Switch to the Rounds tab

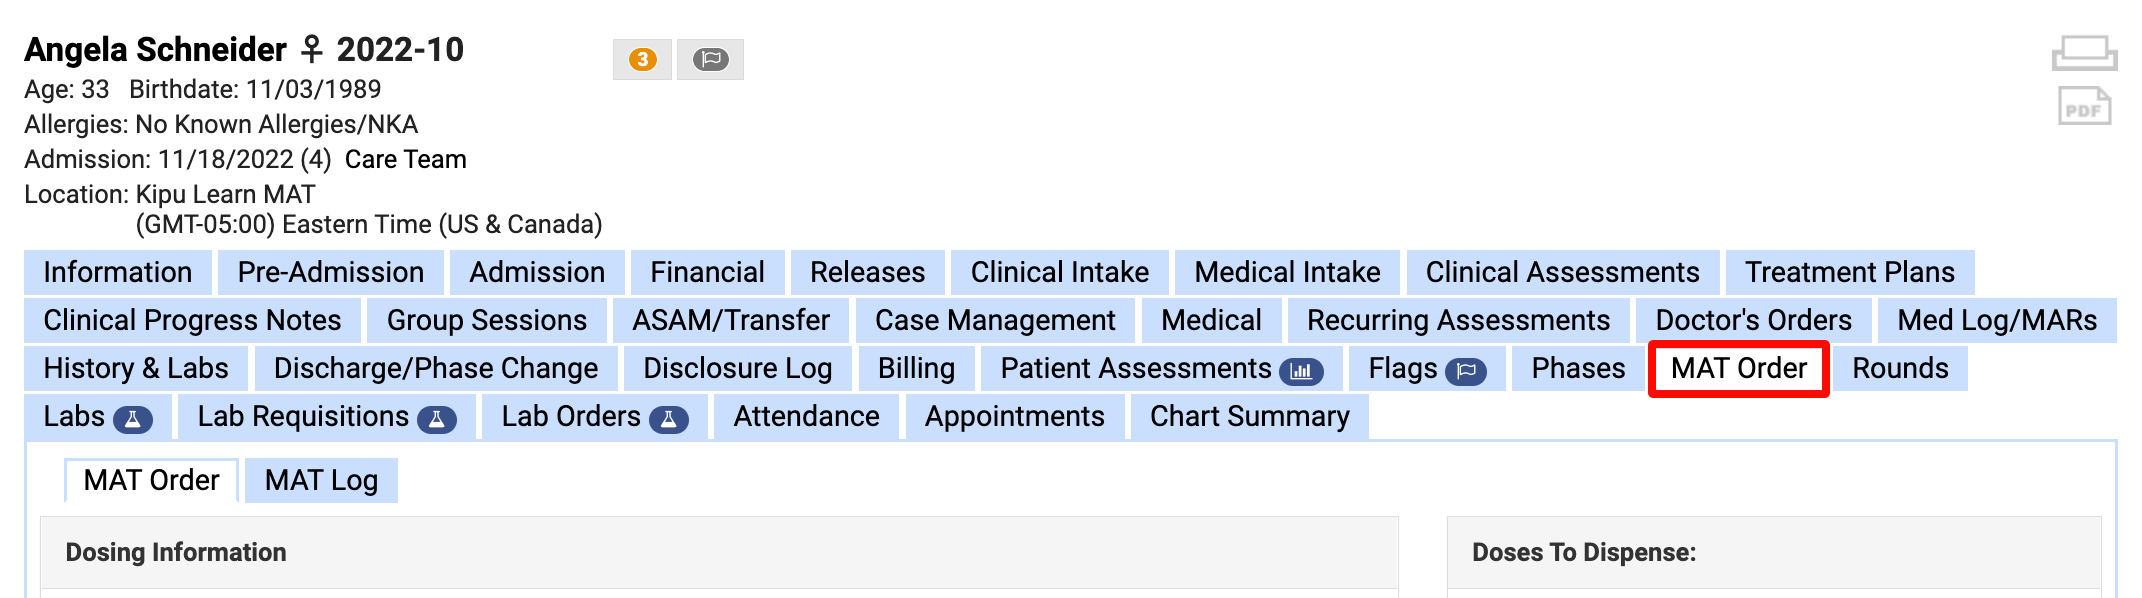point(1900,369)
